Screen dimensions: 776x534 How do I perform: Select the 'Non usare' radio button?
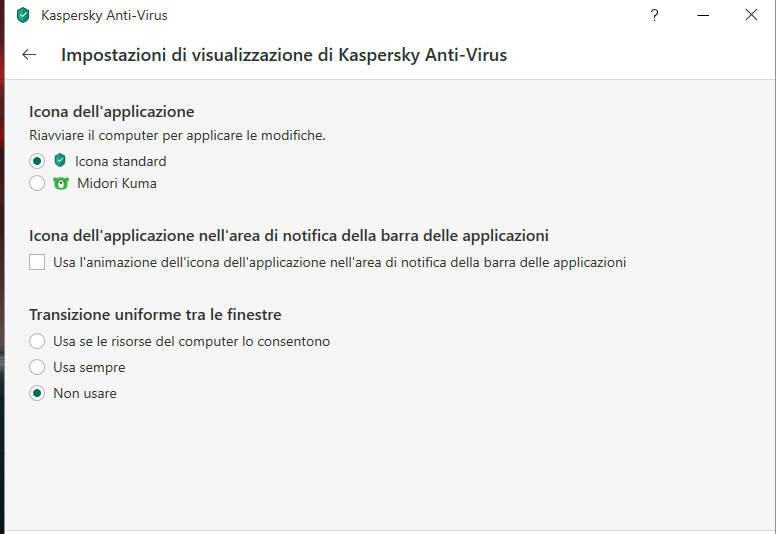click(x=37, y=393)
